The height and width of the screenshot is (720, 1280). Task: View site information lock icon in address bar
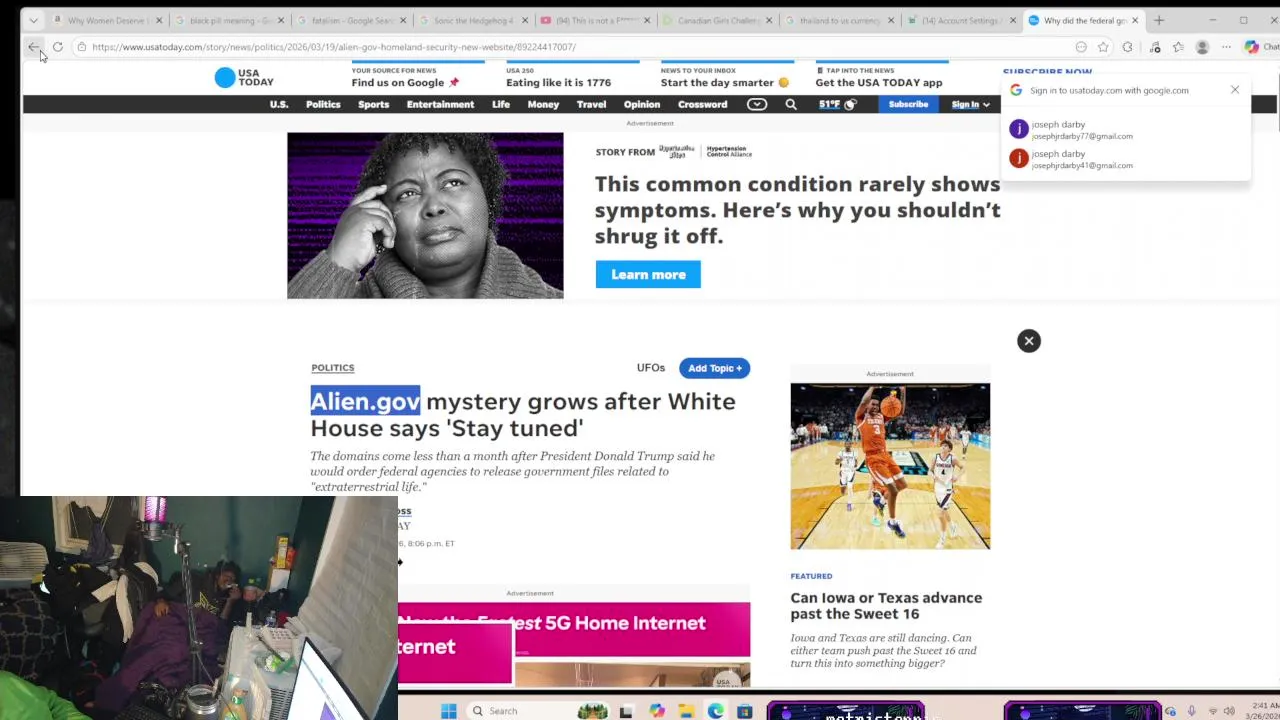(82, 47)
